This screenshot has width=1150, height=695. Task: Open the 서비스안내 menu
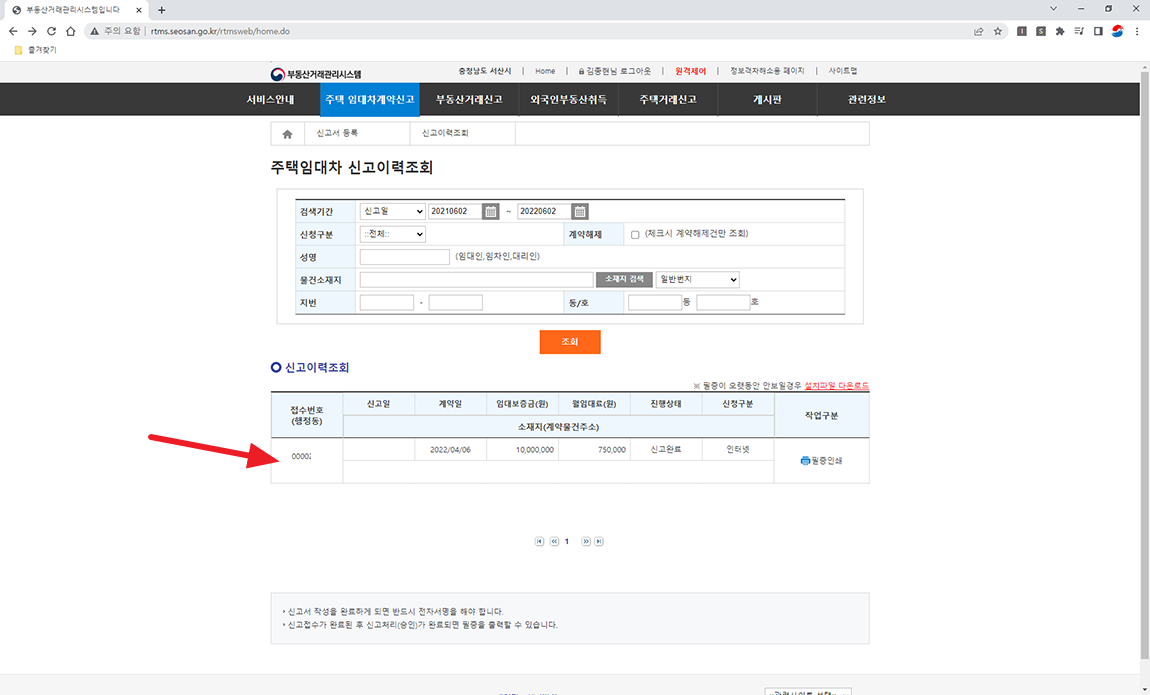pyautogui.click(x=270, y=100)
